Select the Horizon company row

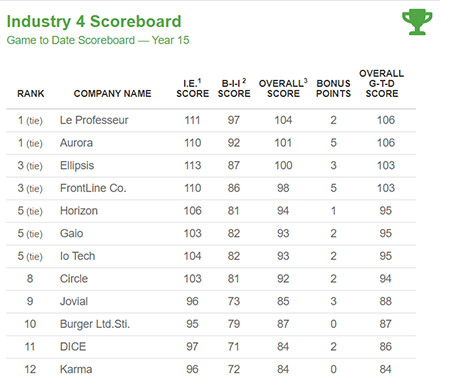(211, 211)
